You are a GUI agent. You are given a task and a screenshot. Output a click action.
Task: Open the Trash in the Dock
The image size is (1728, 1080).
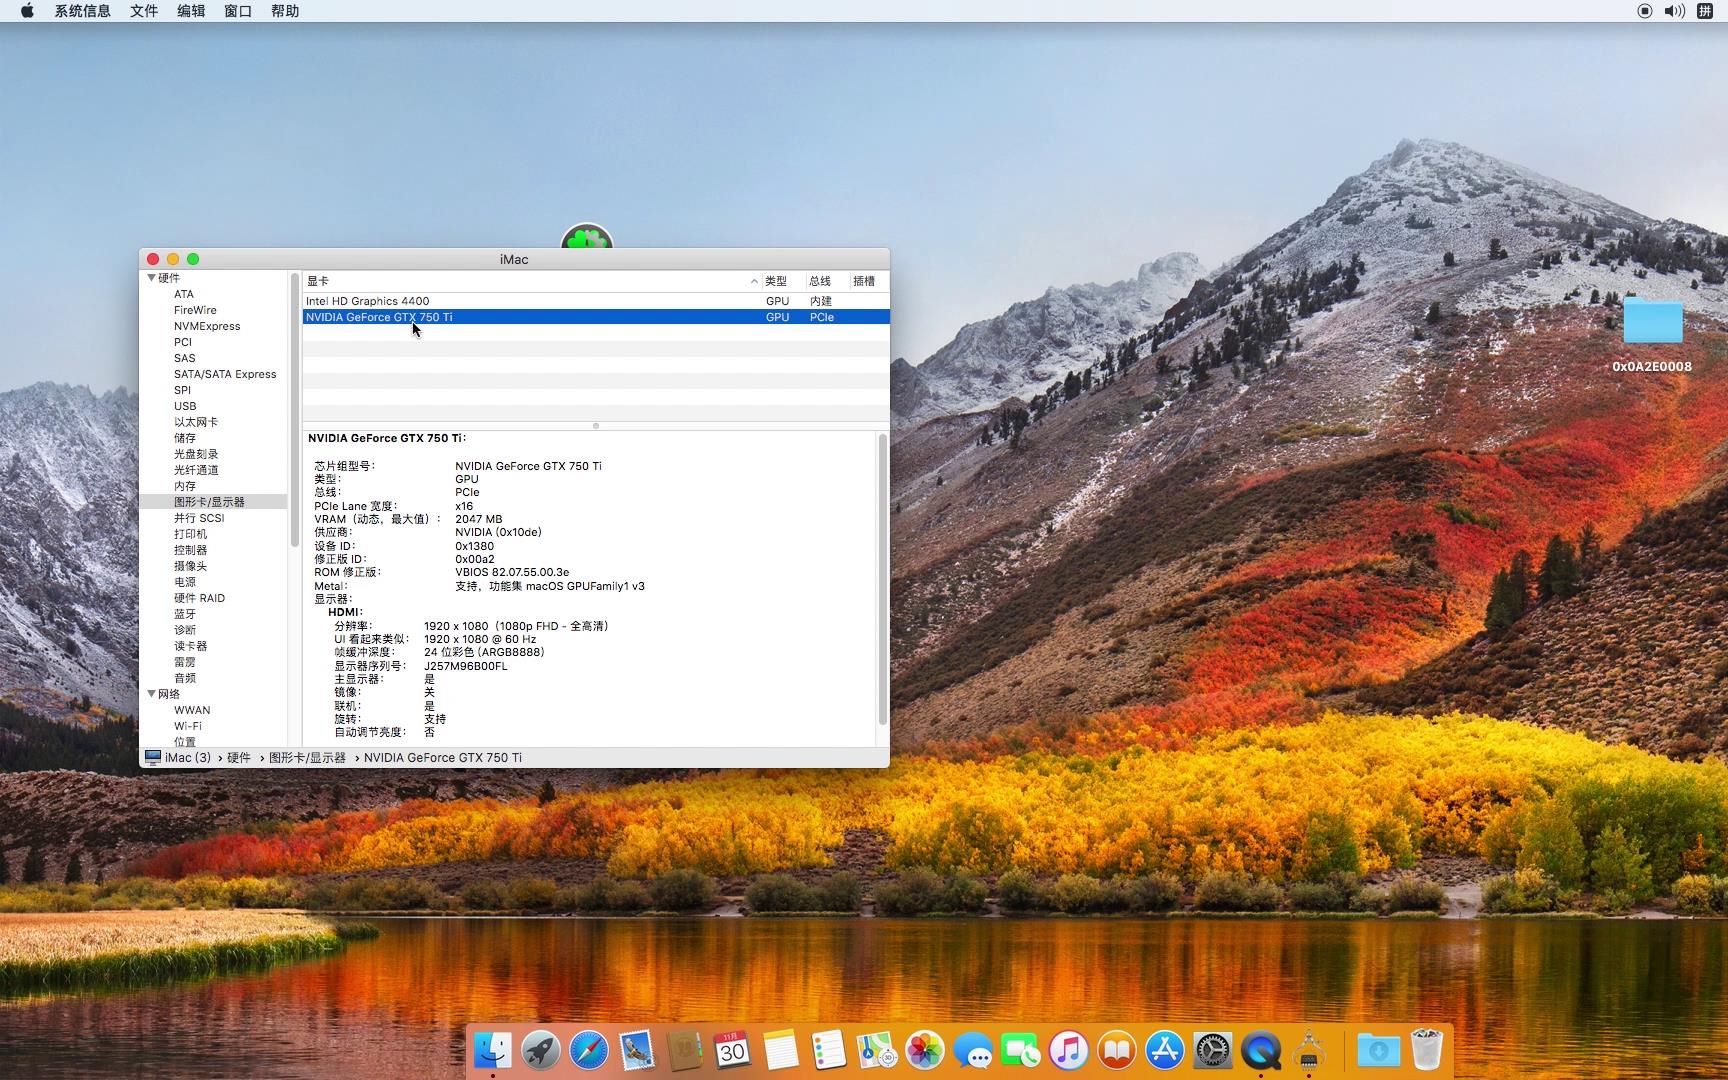click(1426, 1050)
